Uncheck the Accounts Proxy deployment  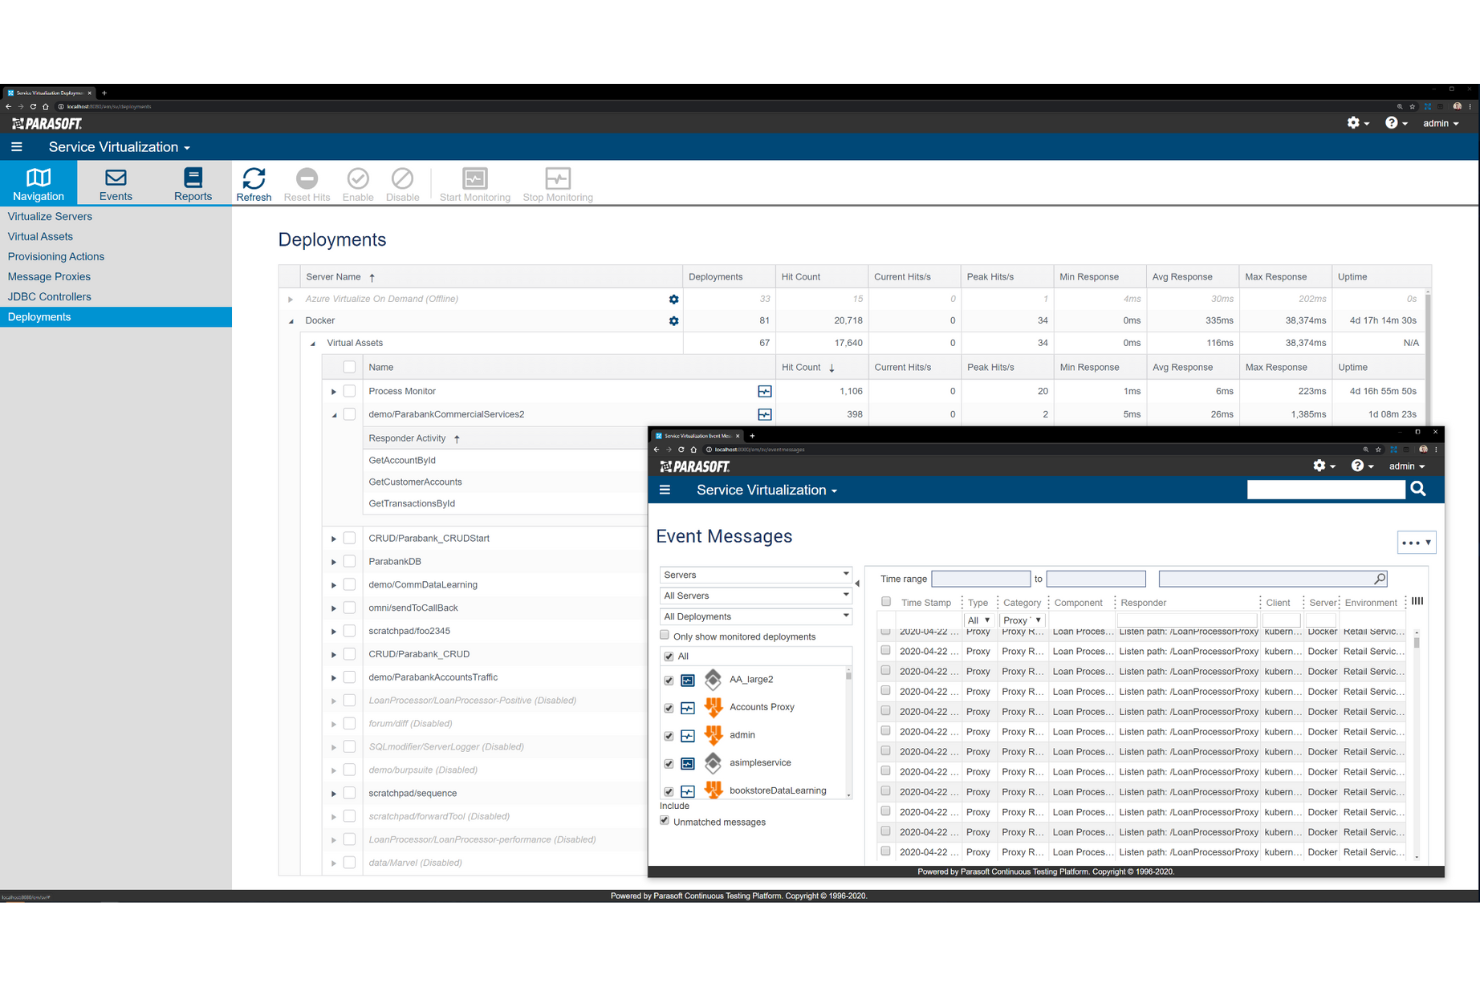coord(668,707)
